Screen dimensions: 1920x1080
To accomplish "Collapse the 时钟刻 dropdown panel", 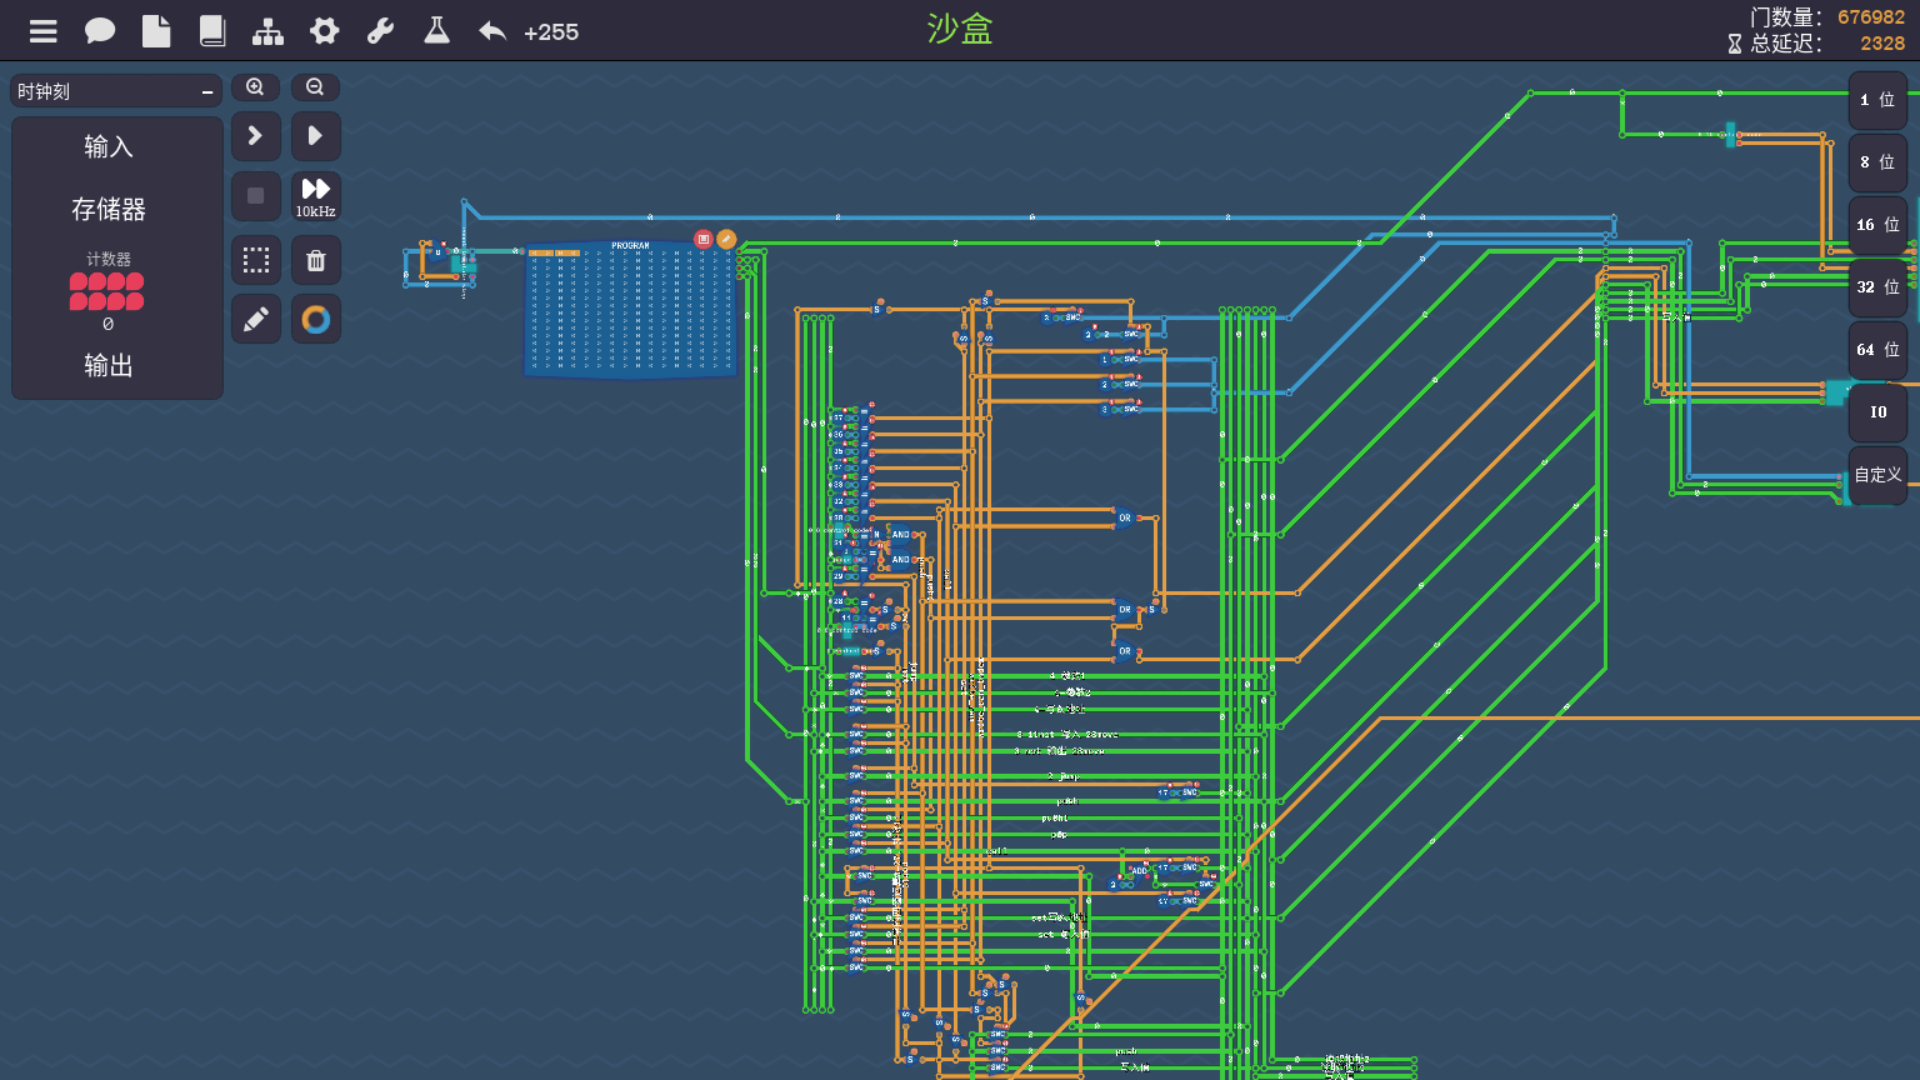I will pyautogui.click(x=207, y=92).
